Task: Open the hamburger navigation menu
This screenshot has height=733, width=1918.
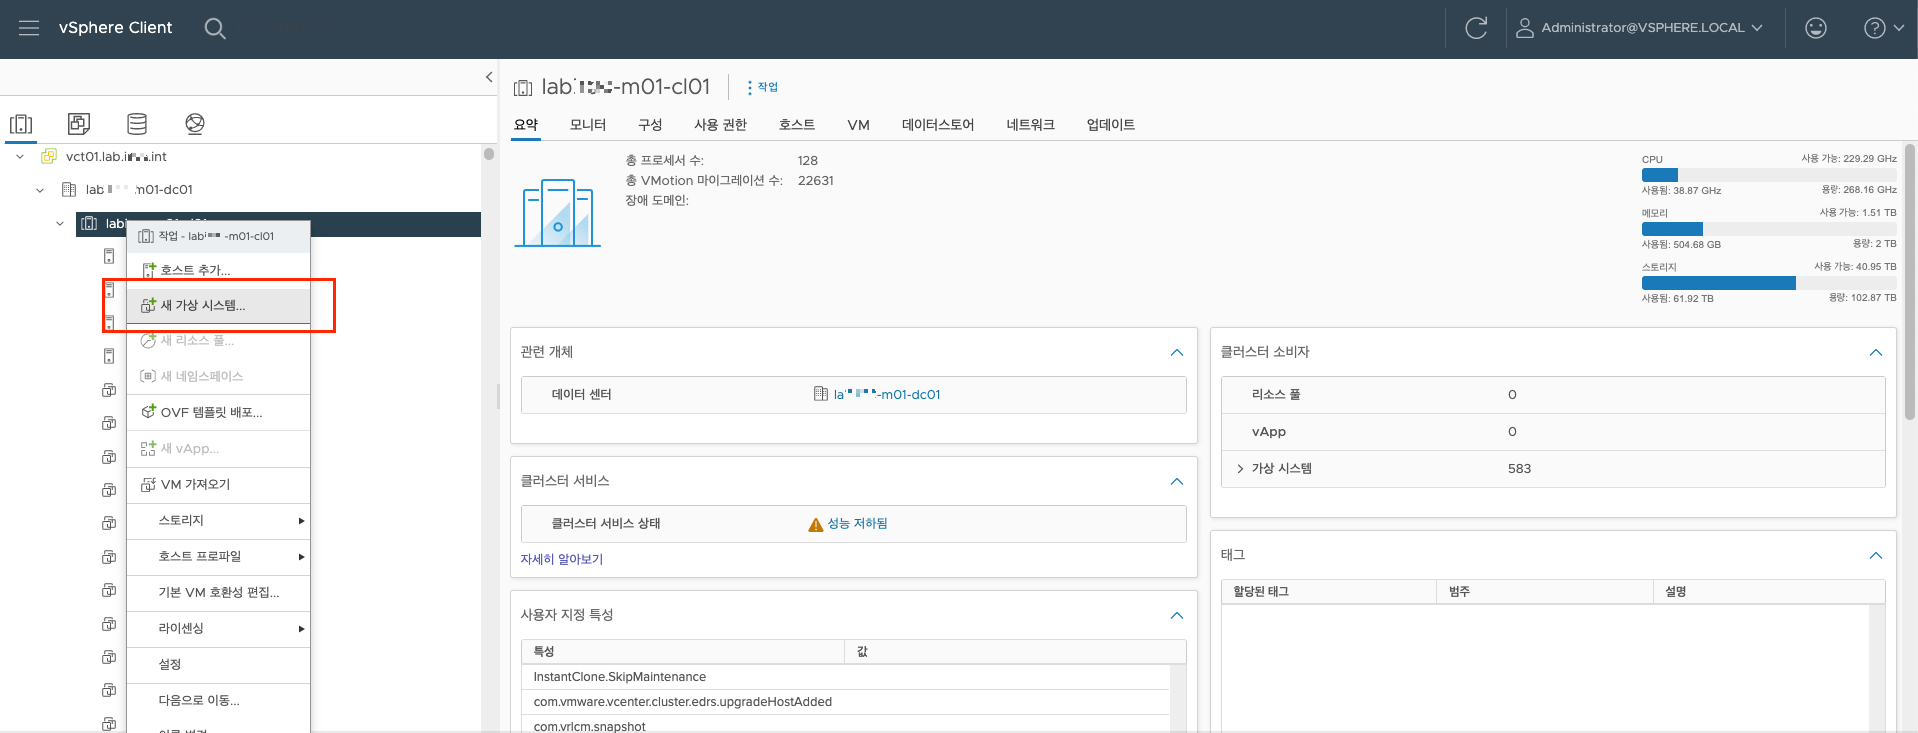Action: (29, 28)
